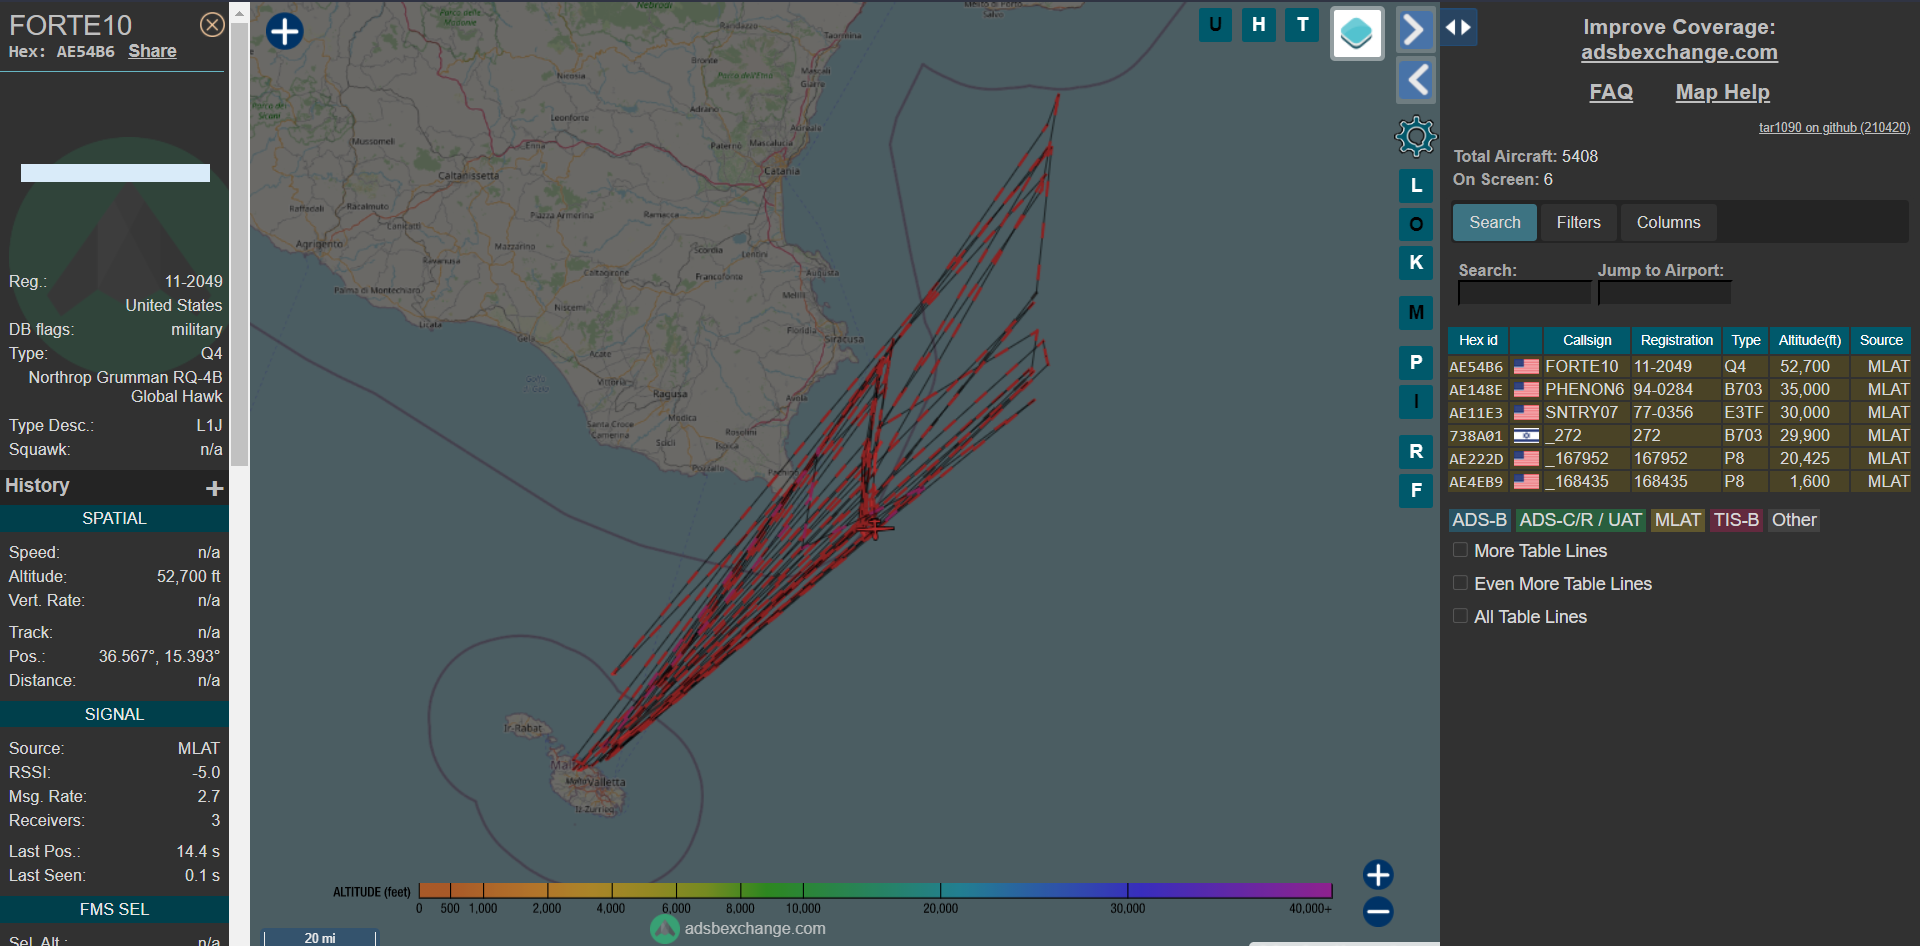Click the info panel vertical scrollbar
Viewport: 1920px width, 946px height.
239,245
